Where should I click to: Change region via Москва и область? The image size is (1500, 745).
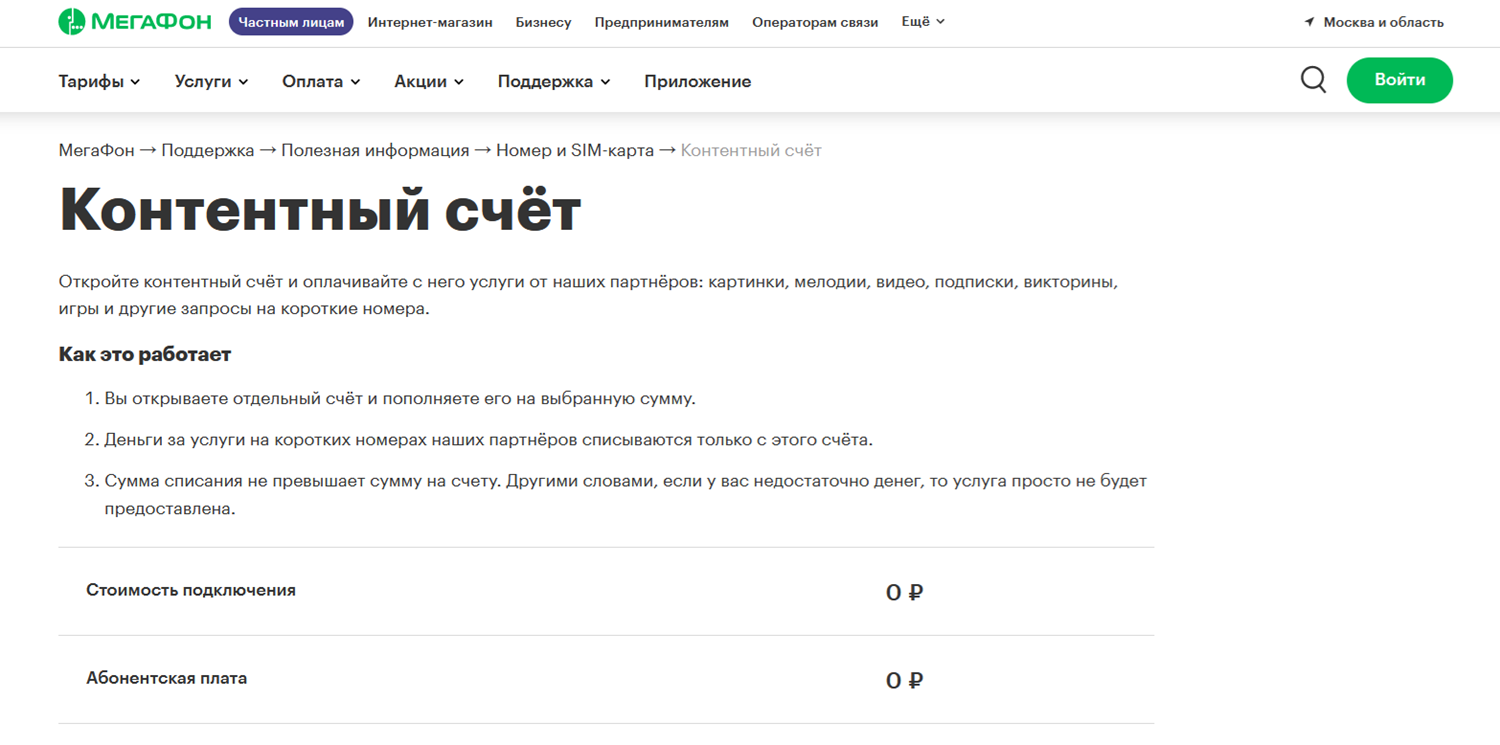point(1383,22)
